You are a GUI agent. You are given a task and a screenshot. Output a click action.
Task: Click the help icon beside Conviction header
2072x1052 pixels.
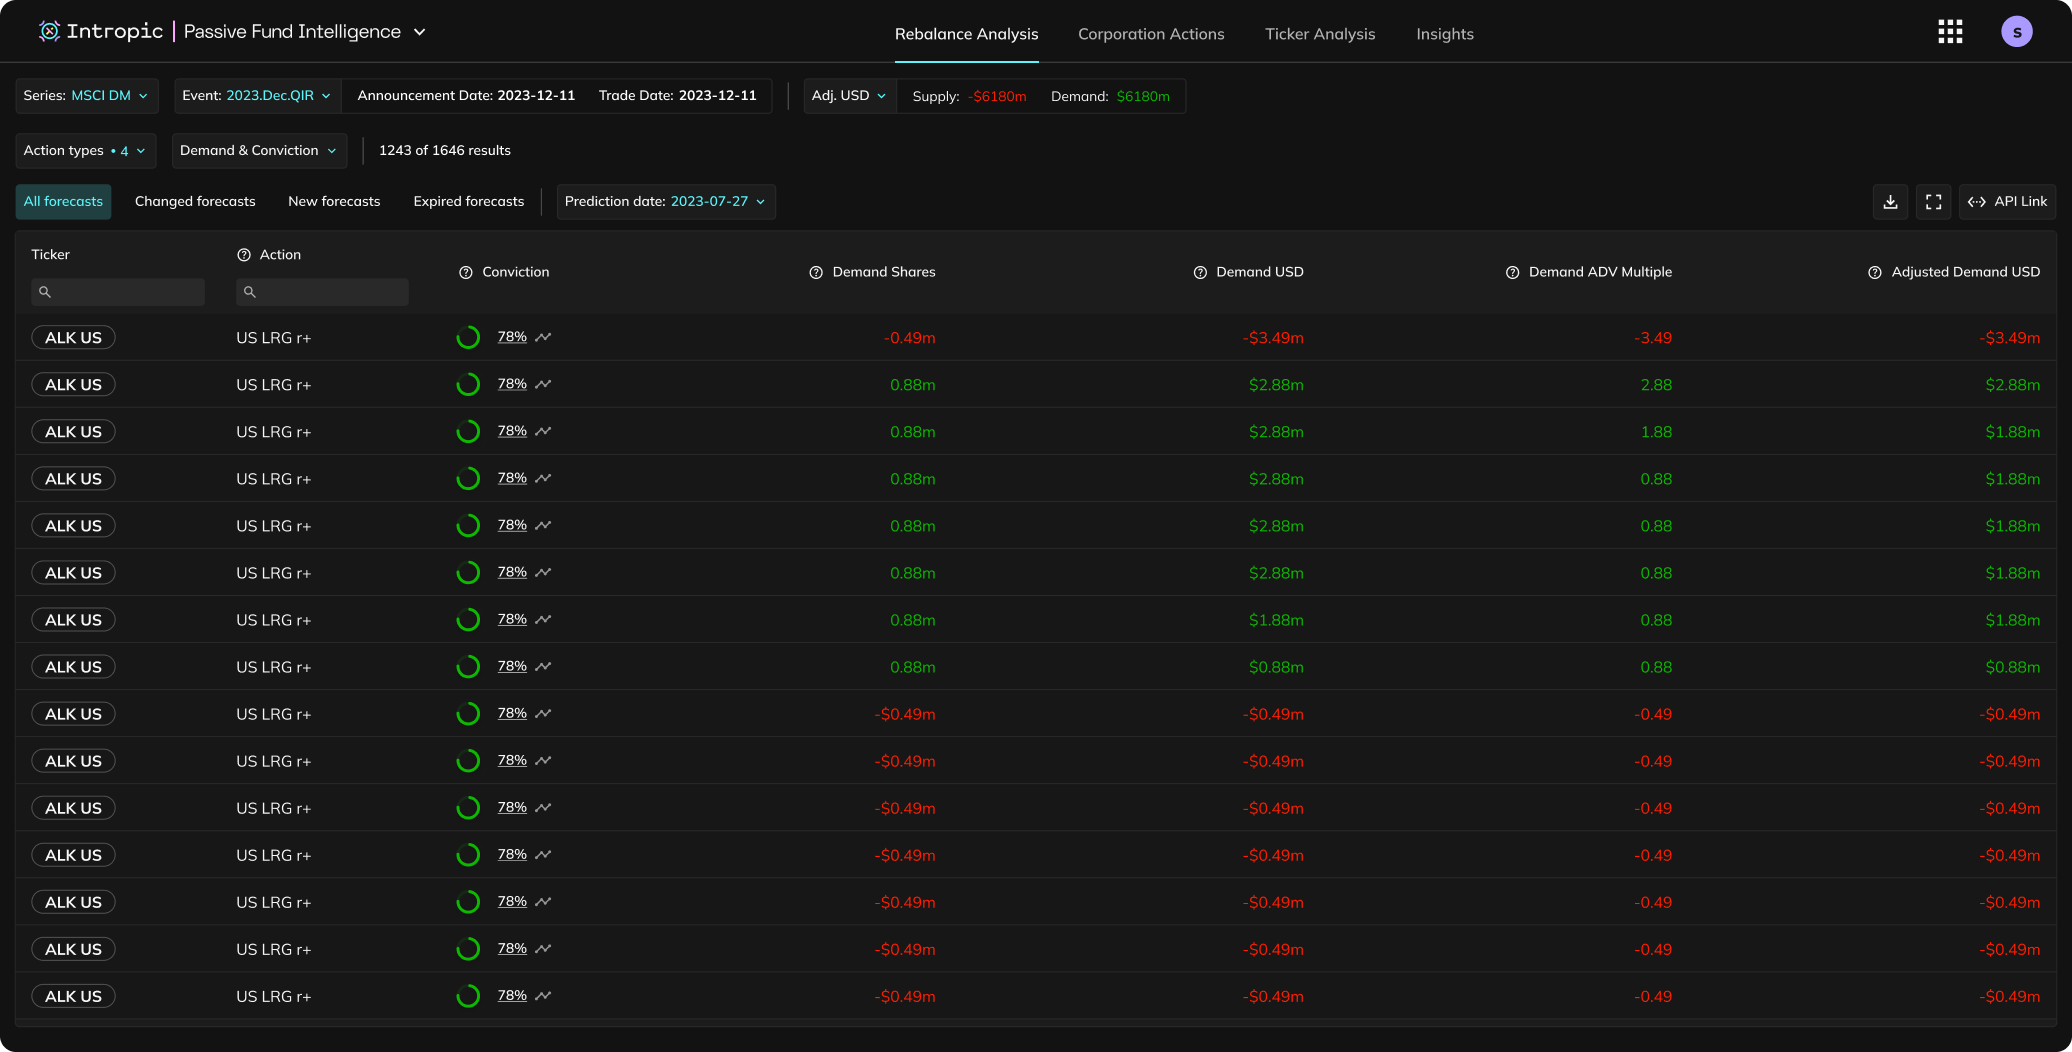coord(466,273)
